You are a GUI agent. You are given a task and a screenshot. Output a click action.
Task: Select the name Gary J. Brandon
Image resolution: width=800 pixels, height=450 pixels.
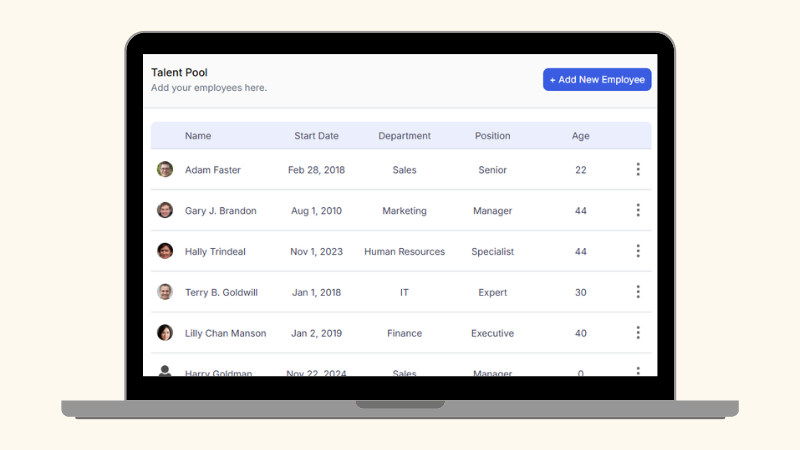pyautogui.click(x=221, y=211)
